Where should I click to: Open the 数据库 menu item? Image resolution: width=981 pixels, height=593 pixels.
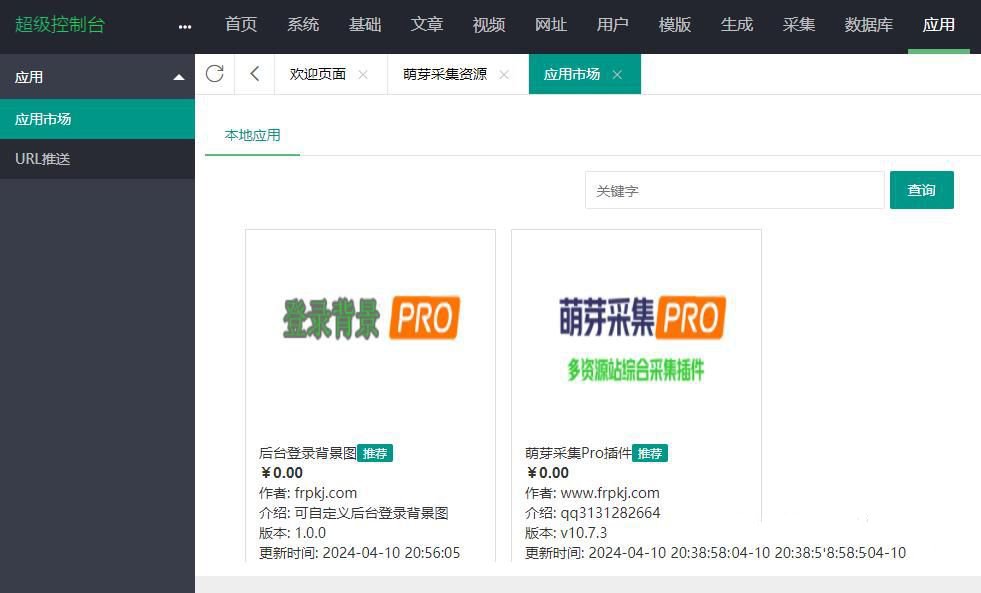(867, 25)
